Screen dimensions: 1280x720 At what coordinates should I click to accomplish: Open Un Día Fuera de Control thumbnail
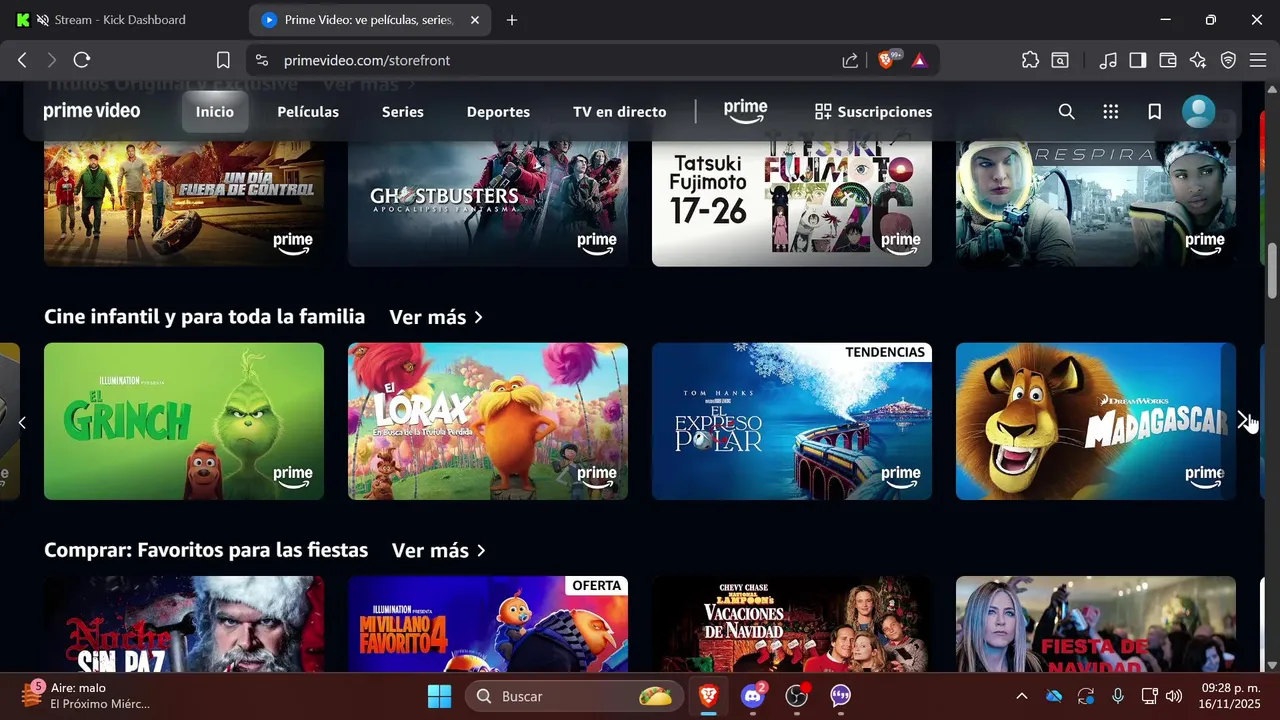(184, 203)
